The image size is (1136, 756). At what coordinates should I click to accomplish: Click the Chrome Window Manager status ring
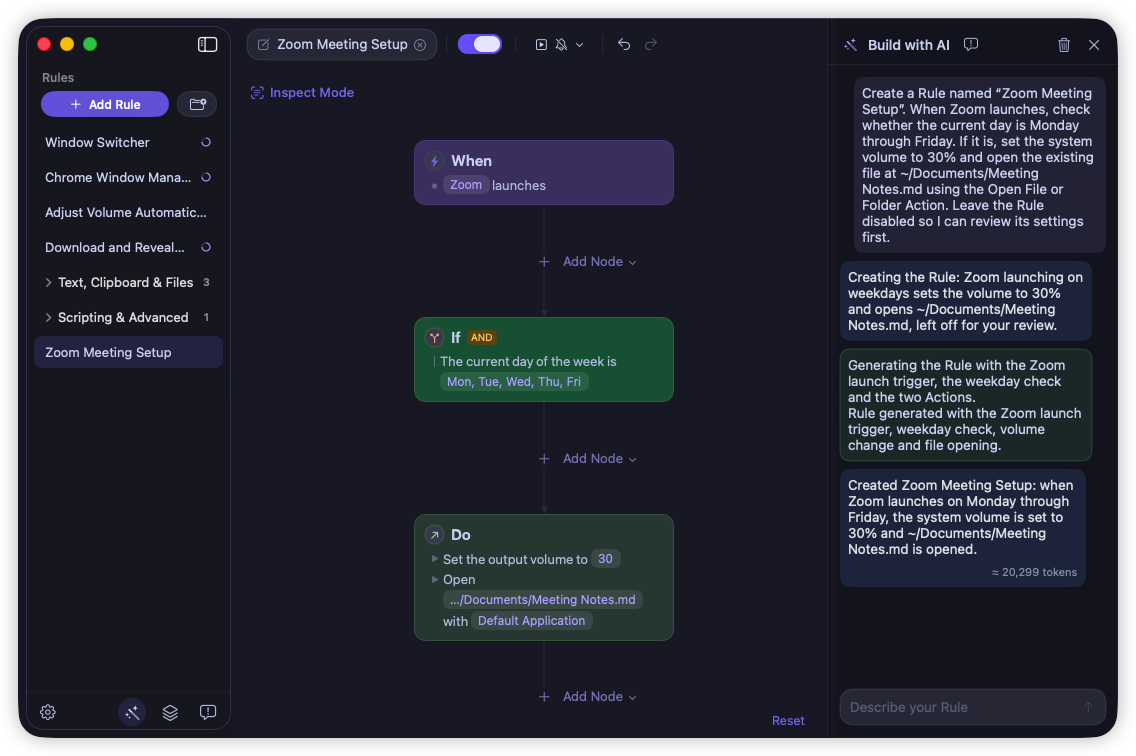click(206, 178)
